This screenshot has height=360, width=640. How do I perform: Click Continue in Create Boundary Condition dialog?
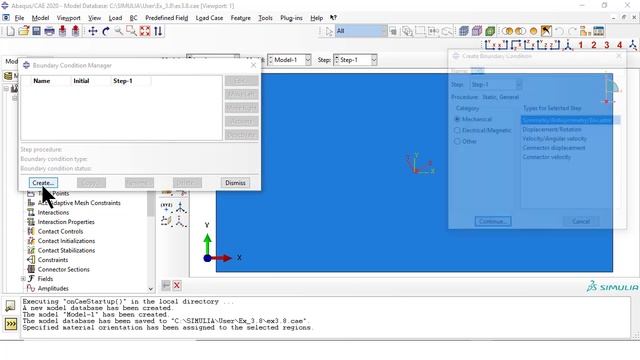click(x=493, y=221)
